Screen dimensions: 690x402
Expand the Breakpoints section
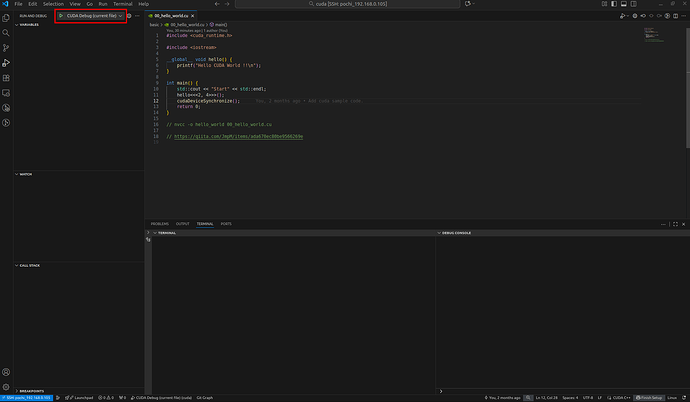pos(31,391)
